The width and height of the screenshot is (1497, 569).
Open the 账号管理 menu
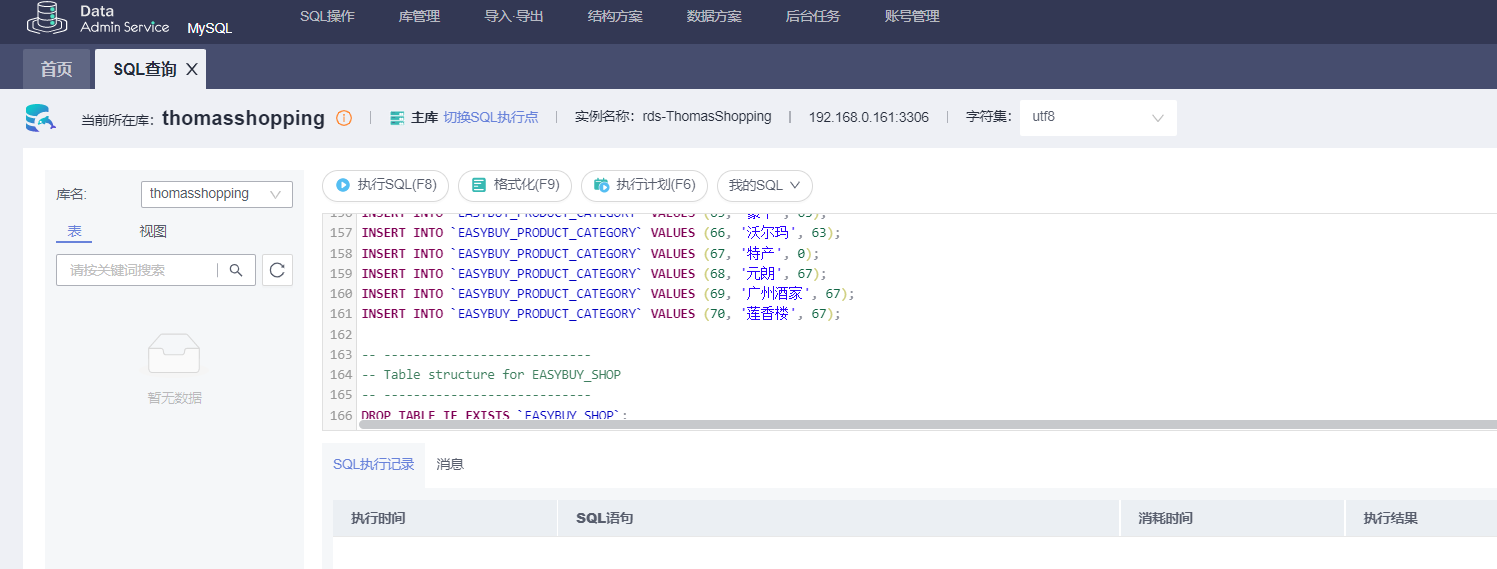point(912,17)
